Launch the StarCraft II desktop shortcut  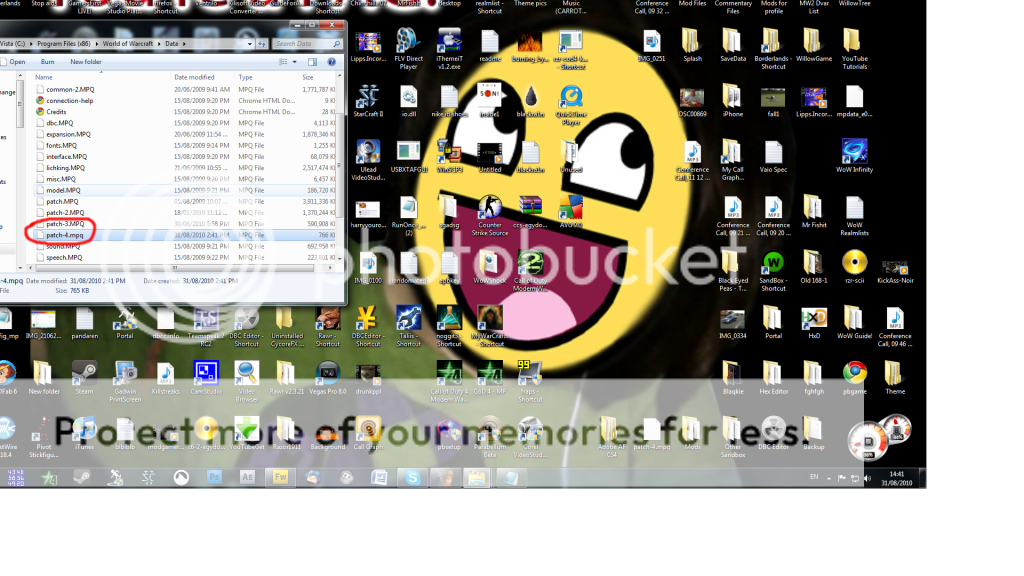tap(368, 101)
